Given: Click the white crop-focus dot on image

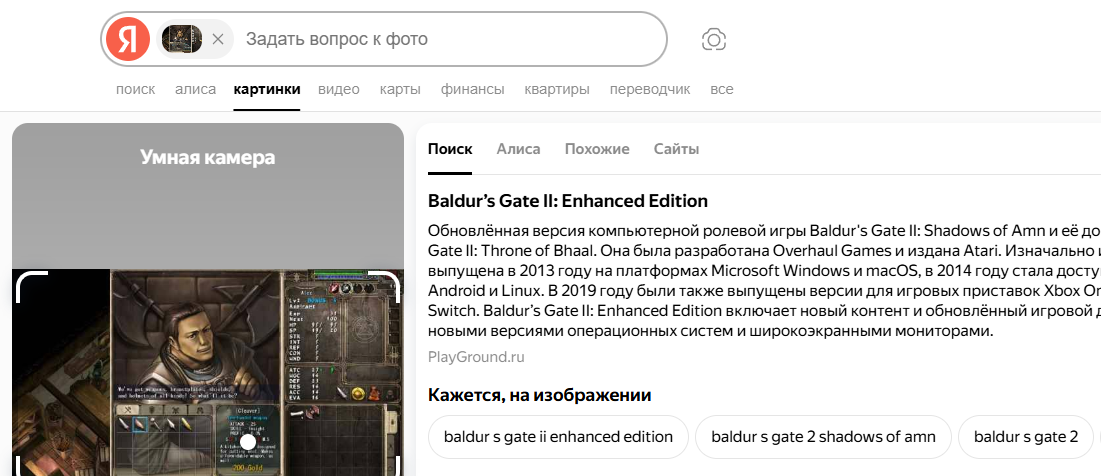Looking at the screenshot, I should coord(249,442).
